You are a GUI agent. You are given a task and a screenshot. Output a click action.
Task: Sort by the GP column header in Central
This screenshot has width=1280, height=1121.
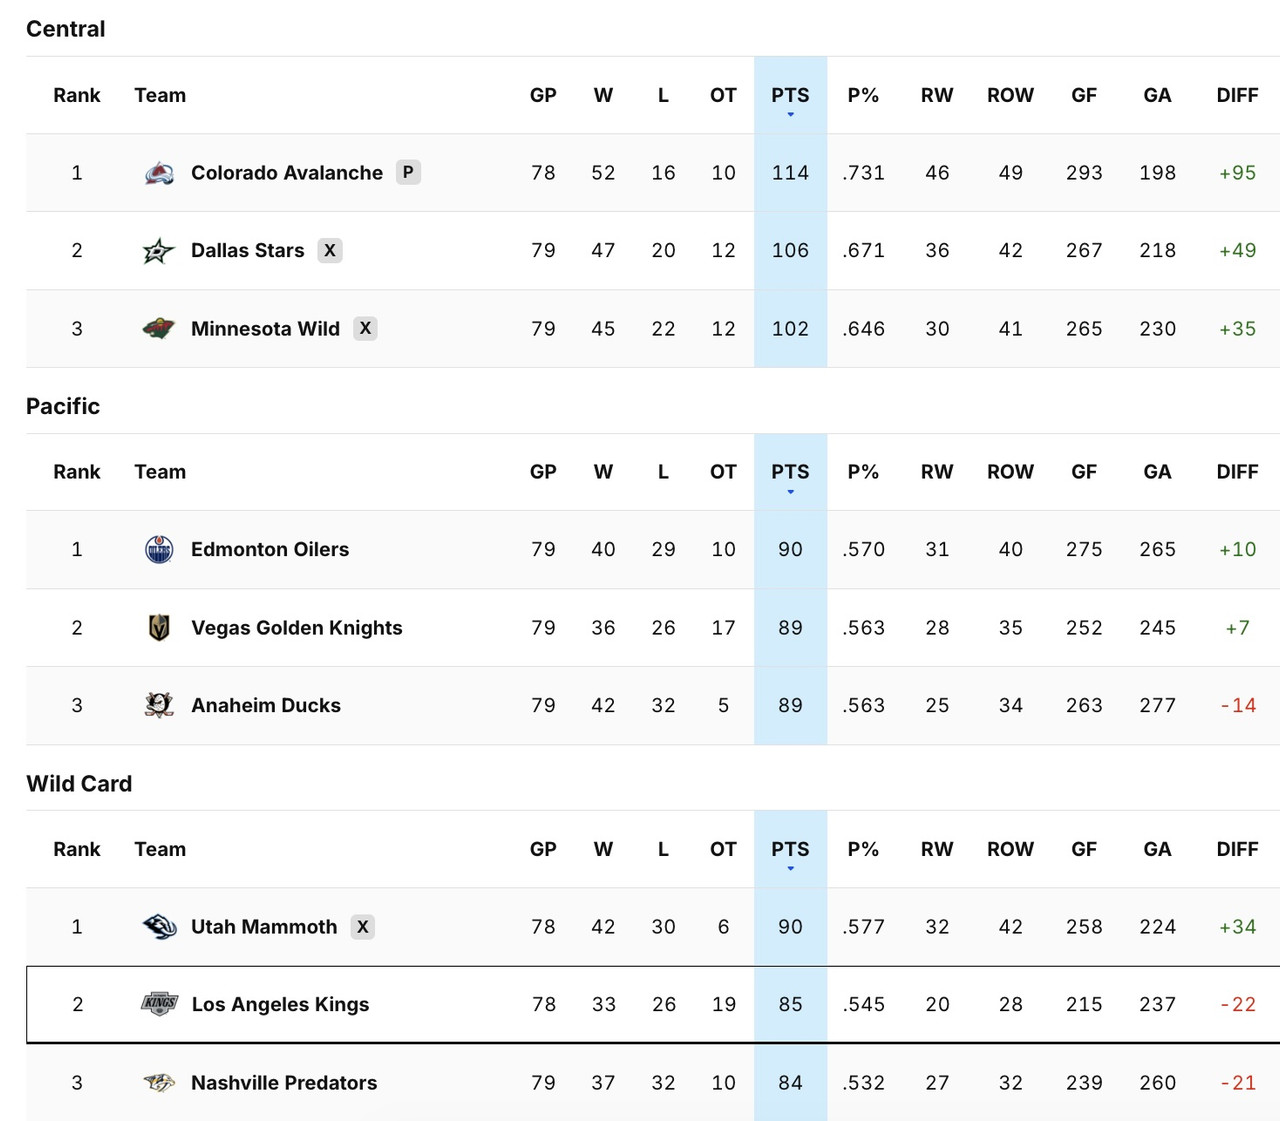pyautogui.click(x=543, y=95)
